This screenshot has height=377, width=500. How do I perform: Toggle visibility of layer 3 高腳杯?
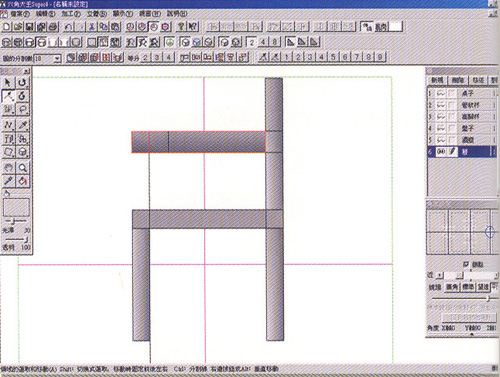pyautogui.click(x=441, y=117)
